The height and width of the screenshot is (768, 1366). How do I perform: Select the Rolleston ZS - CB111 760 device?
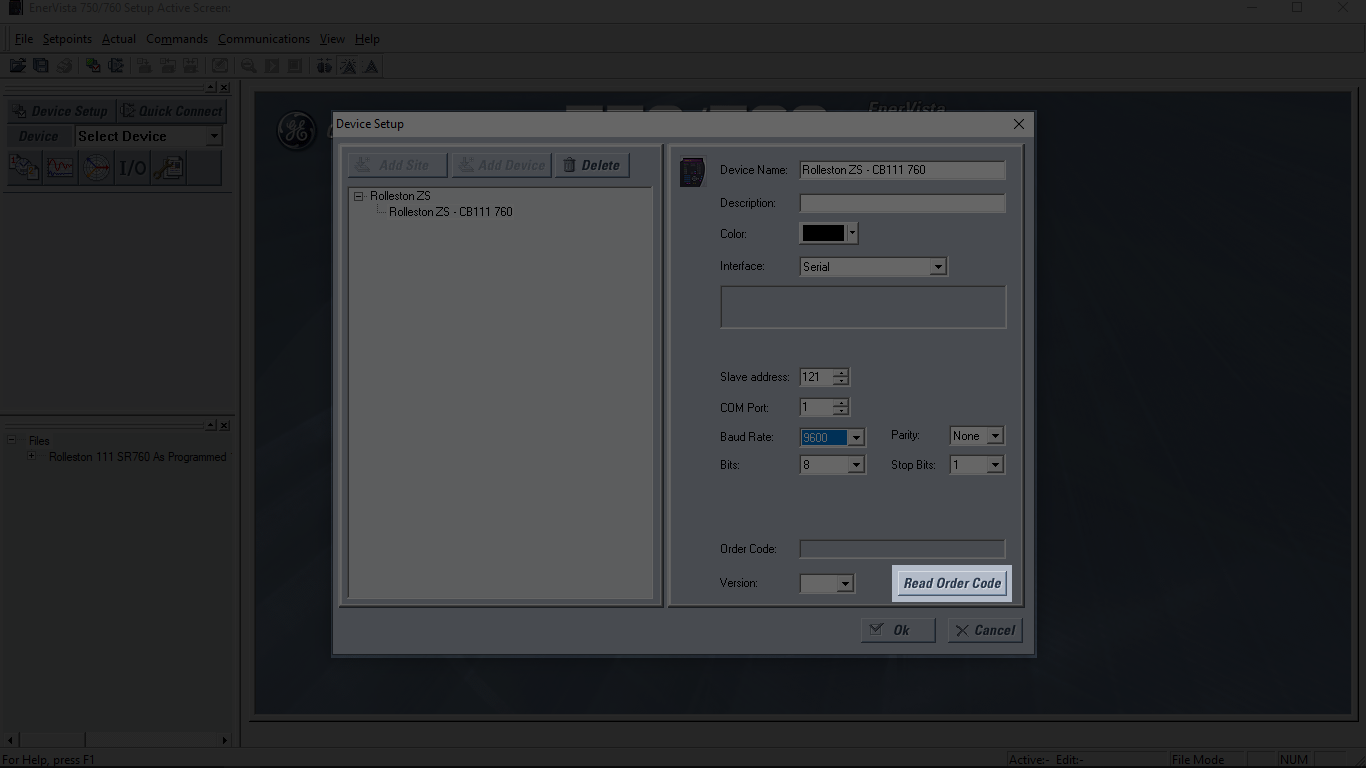pyautogui.click(x=451, y=212)
